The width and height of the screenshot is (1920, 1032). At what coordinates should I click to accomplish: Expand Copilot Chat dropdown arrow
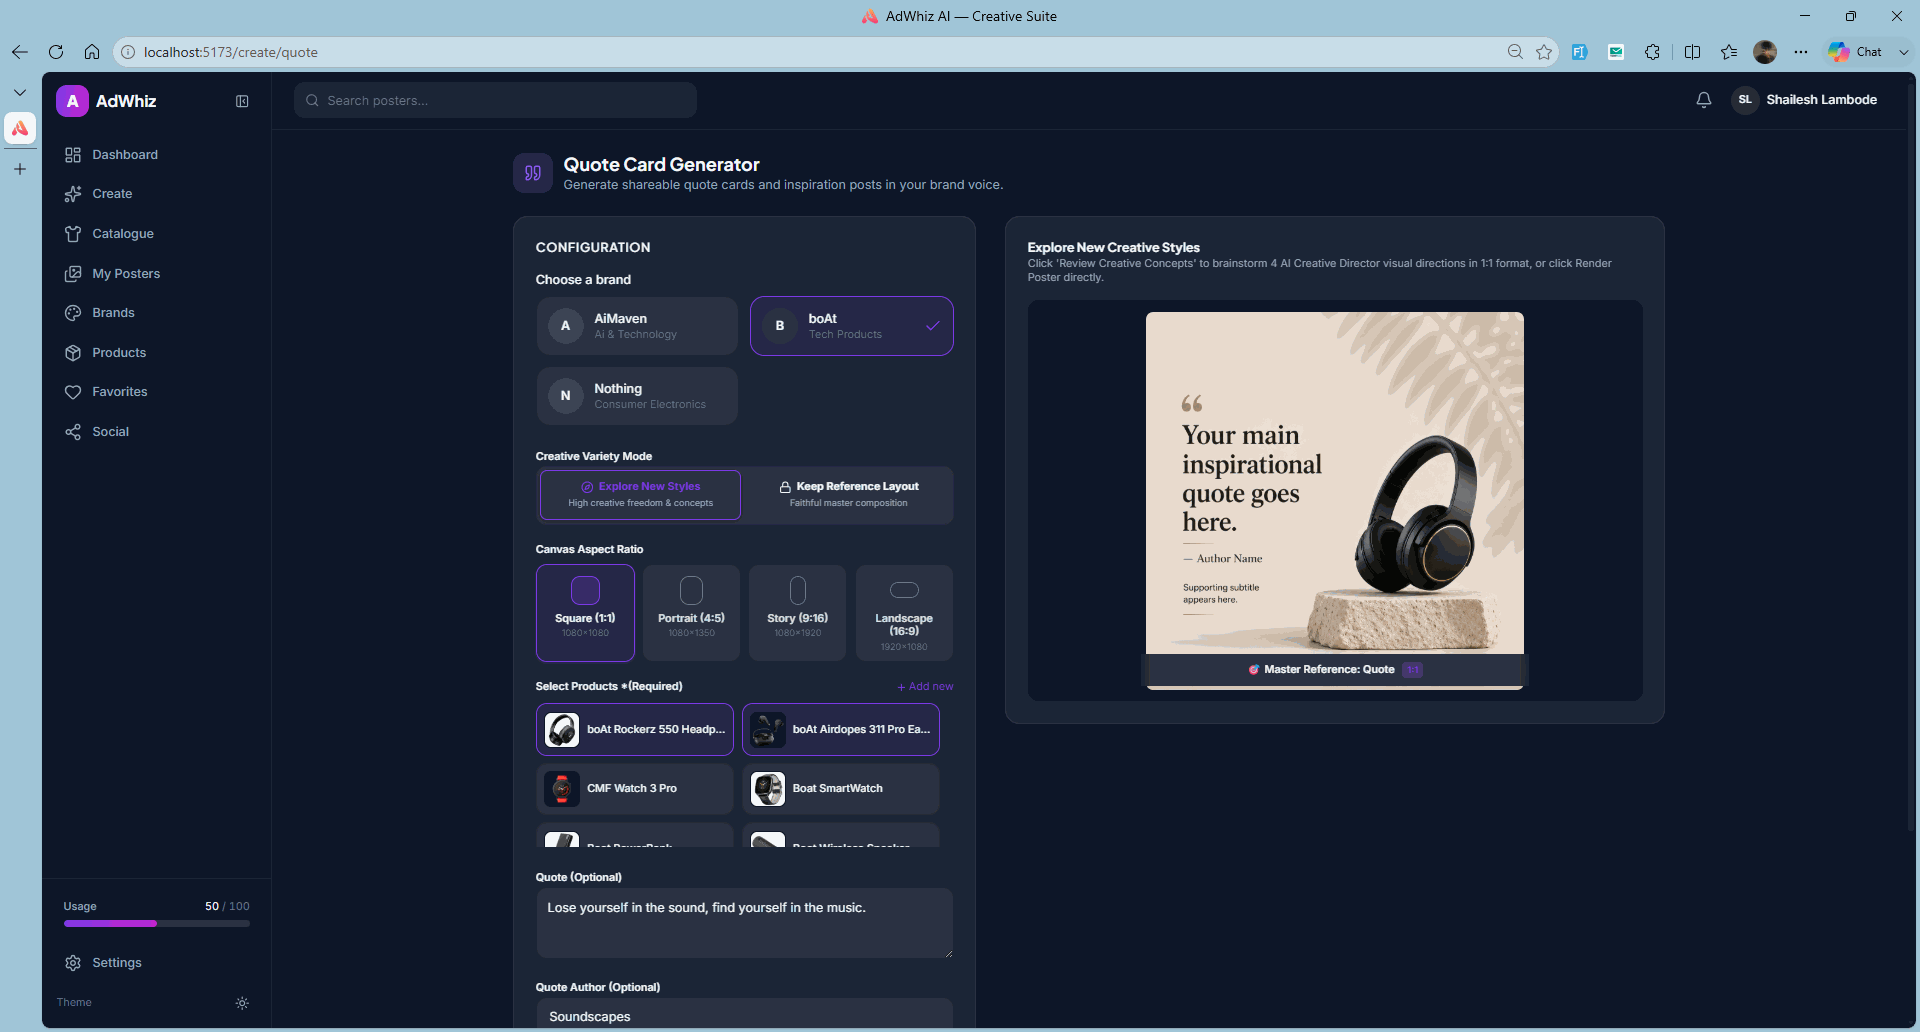point(1904,52)
